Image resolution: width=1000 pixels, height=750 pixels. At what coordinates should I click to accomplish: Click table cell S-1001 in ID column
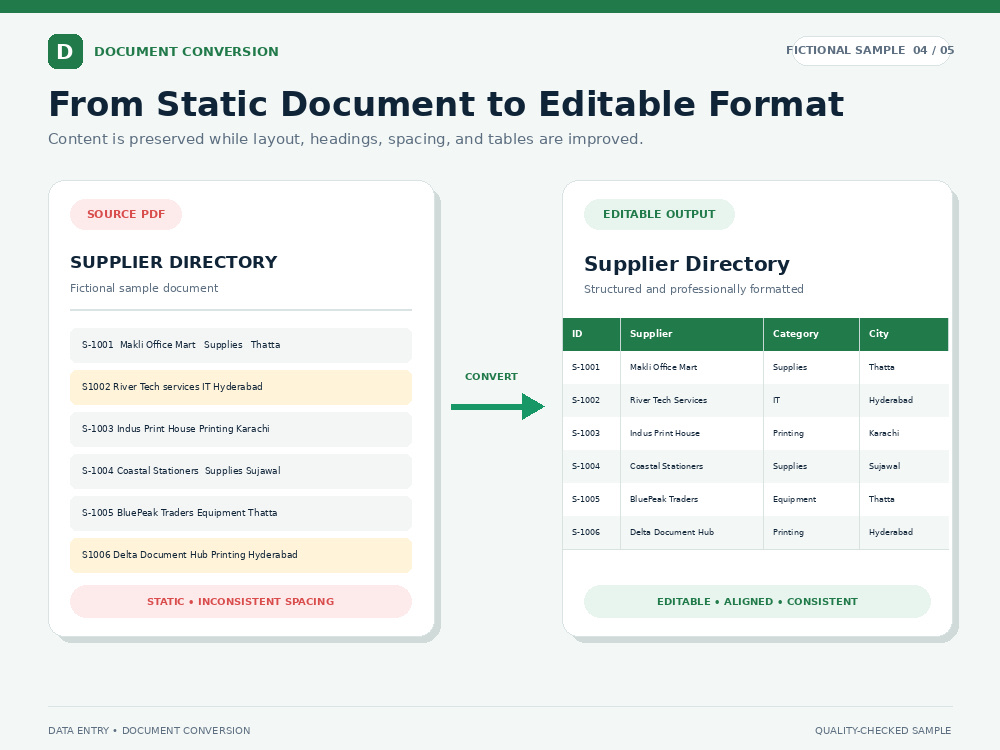coord(591,367)
